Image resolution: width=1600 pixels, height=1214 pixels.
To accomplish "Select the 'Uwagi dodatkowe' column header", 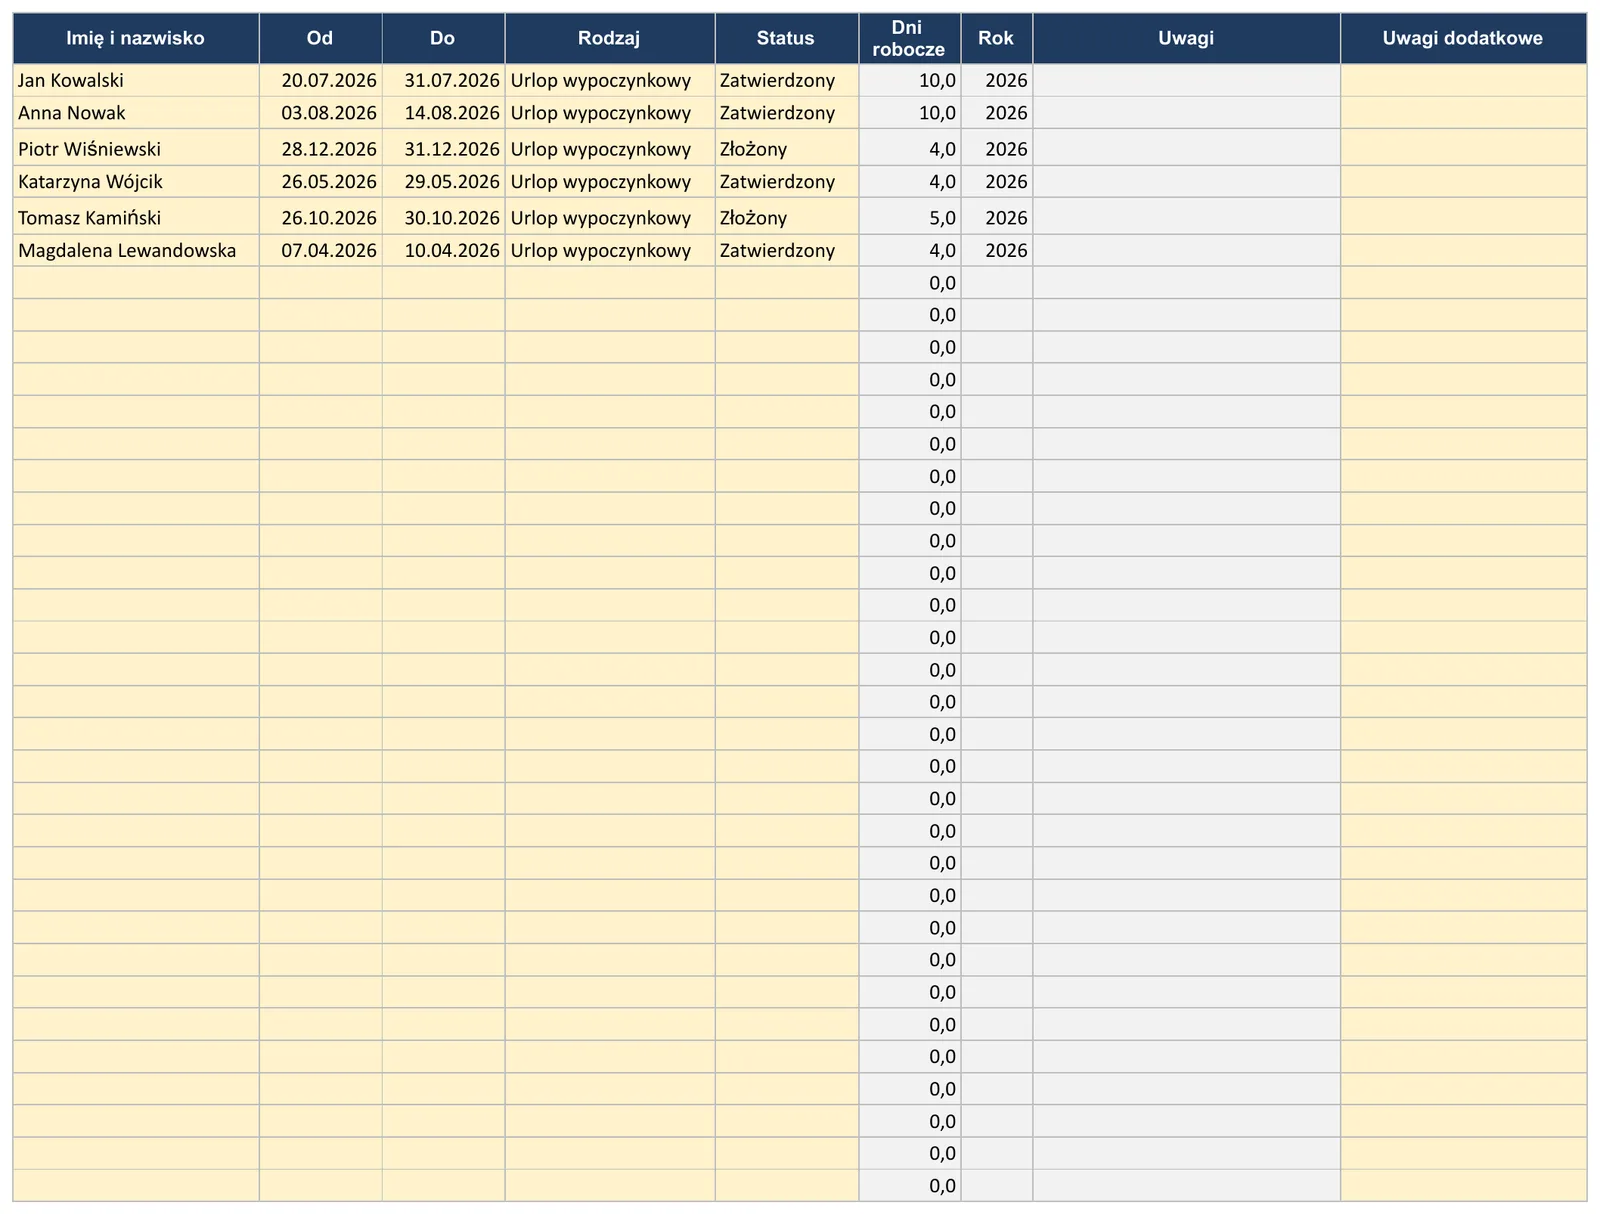I will click(1463, 39).
